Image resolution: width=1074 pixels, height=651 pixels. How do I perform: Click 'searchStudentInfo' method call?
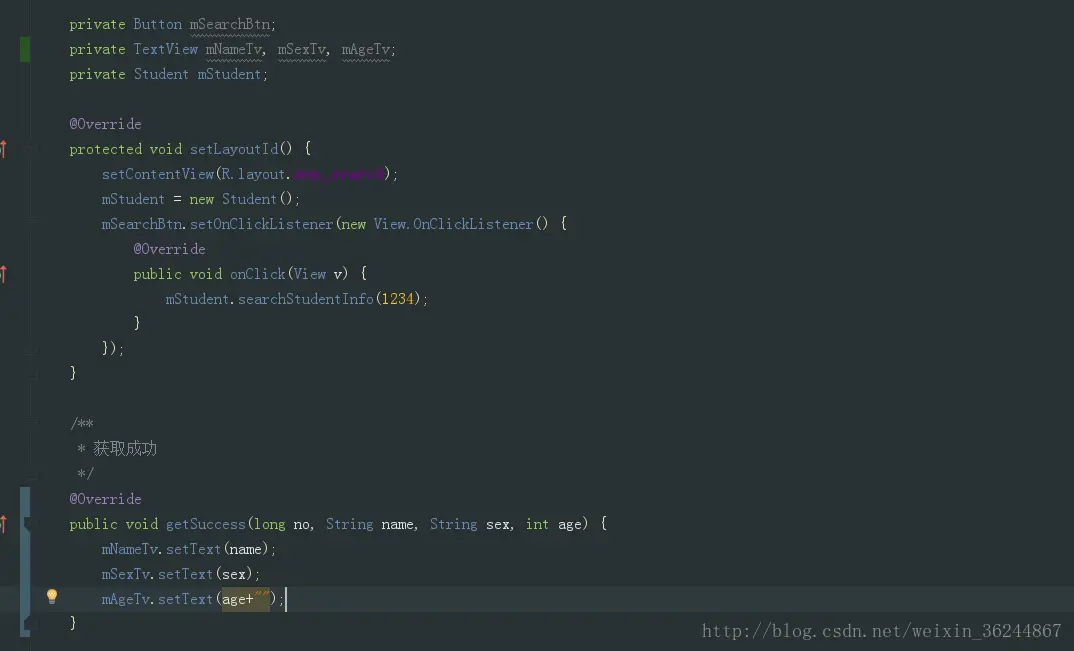click(x=305, y=299)
